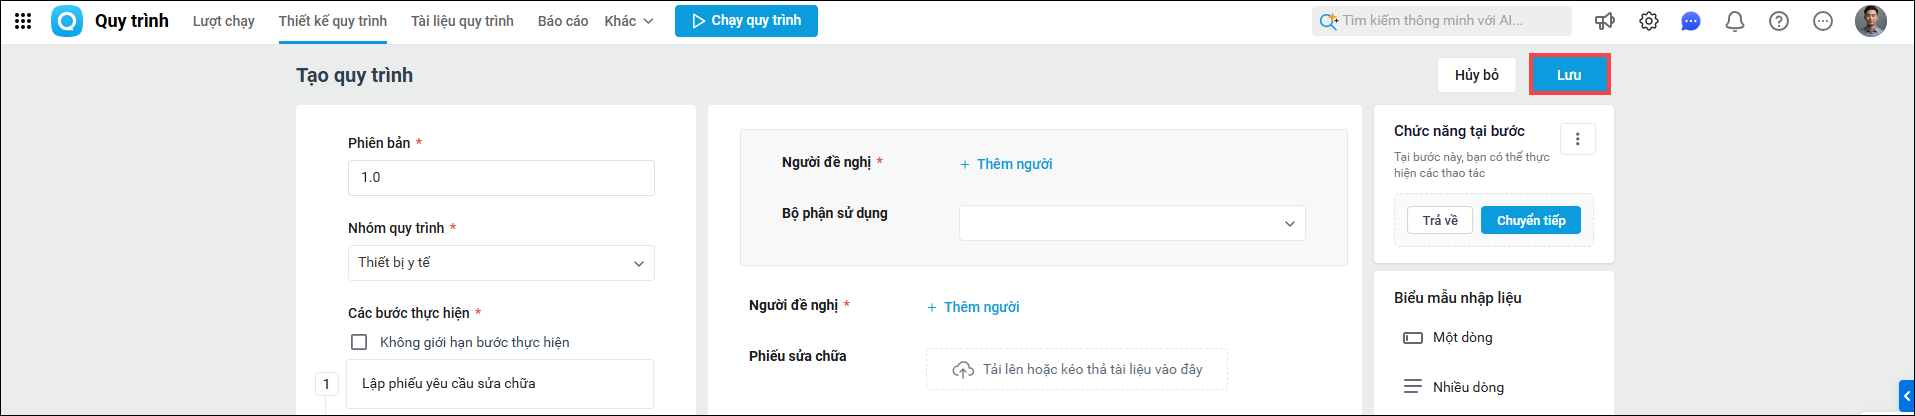Open the chat messages icon
This screenshot has height=416, width=1915.
[1691, 21]
